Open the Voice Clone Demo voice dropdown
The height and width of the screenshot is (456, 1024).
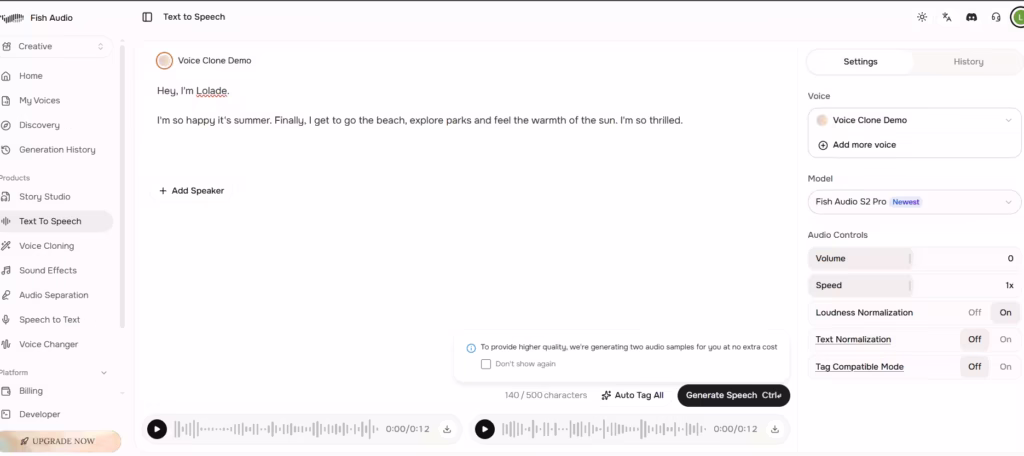[x=914, y=120]
